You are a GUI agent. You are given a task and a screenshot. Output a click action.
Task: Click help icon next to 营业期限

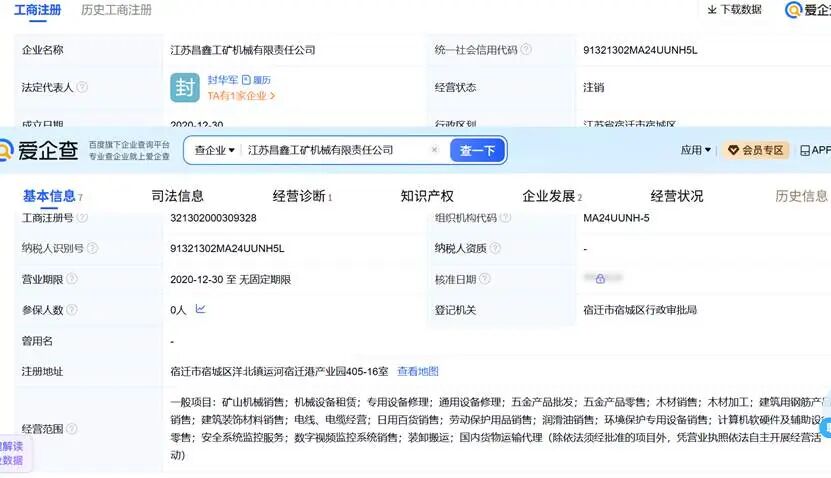coord(72,279)
